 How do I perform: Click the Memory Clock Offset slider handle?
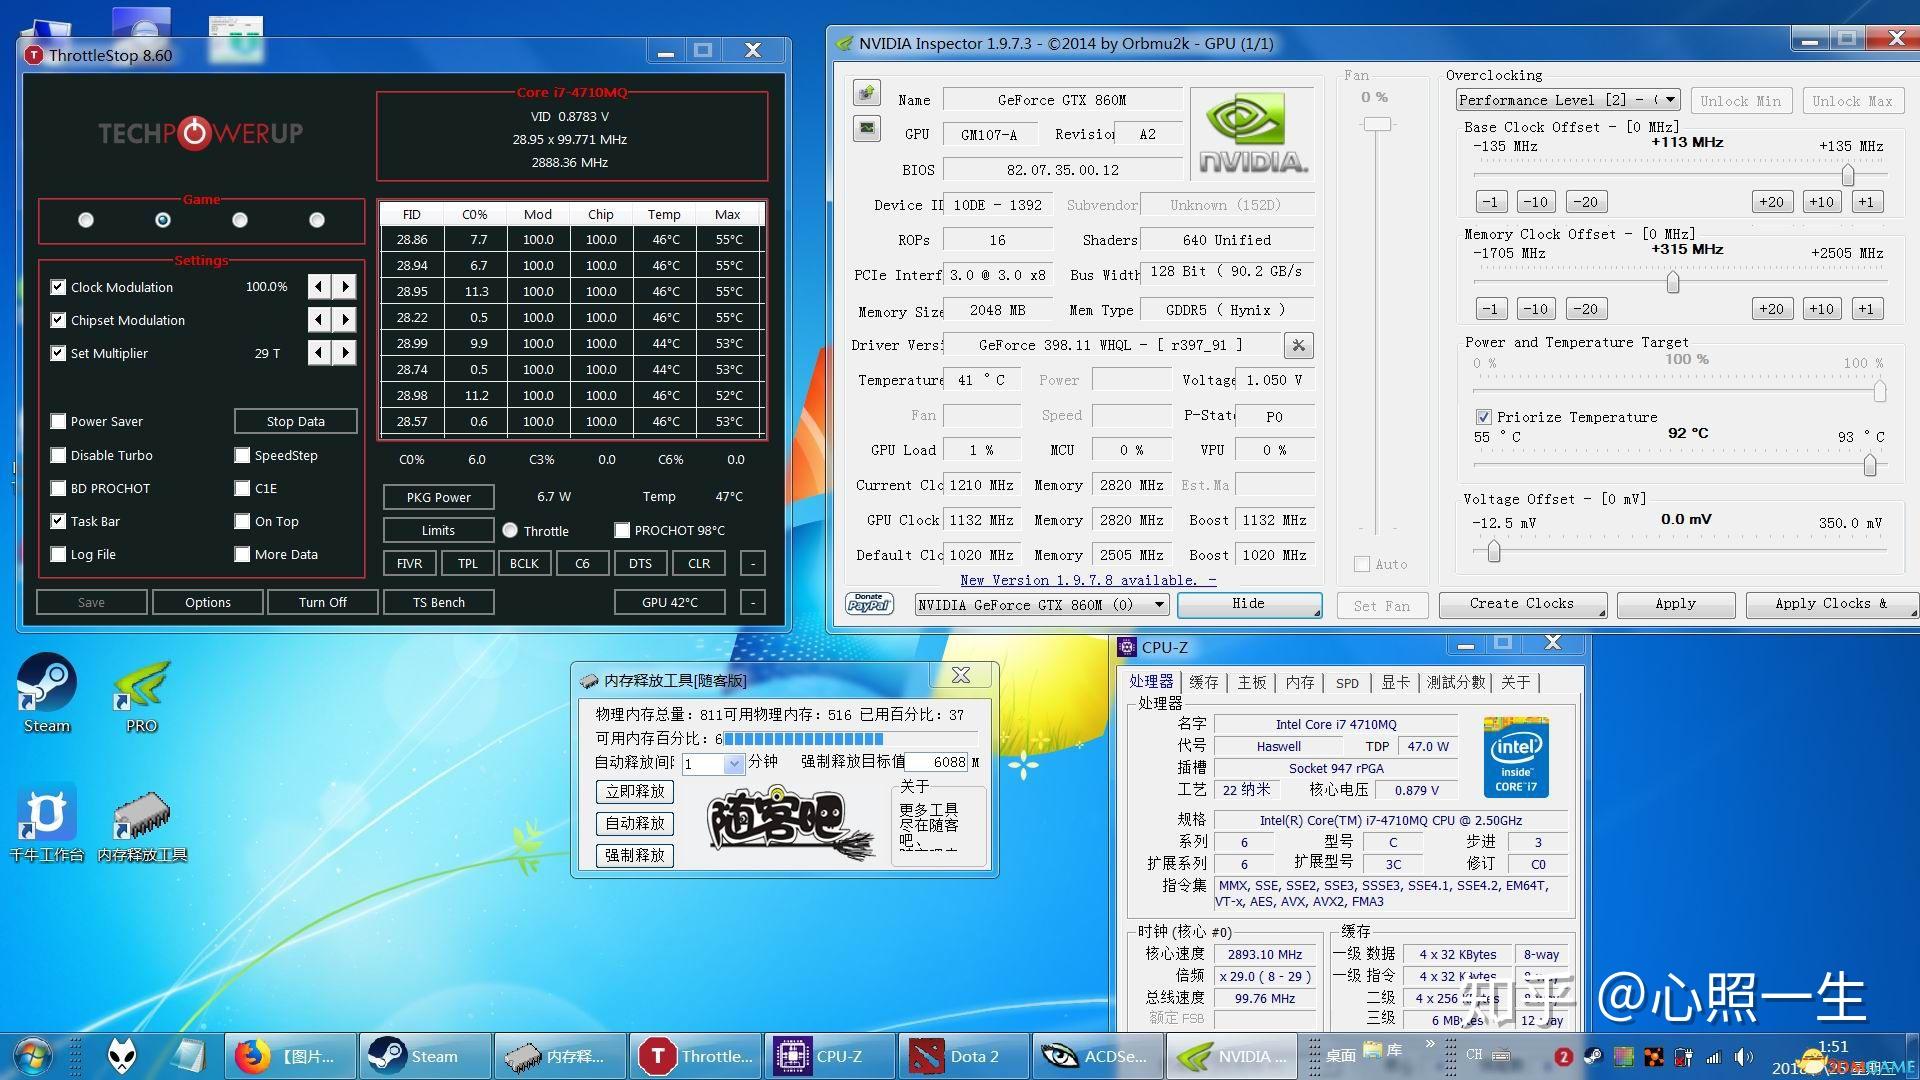1672,283
